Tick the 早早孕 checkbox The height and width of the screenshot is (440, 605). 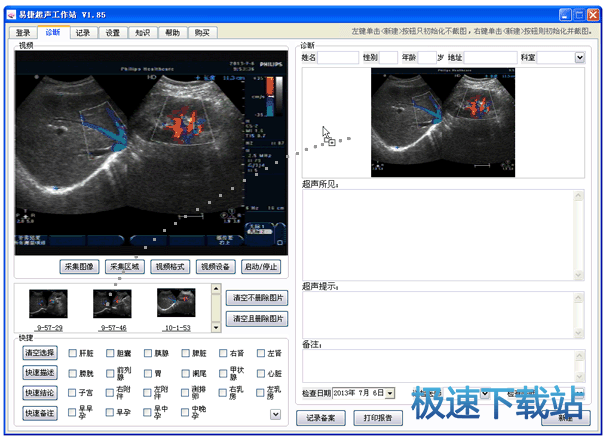[72, 413]
